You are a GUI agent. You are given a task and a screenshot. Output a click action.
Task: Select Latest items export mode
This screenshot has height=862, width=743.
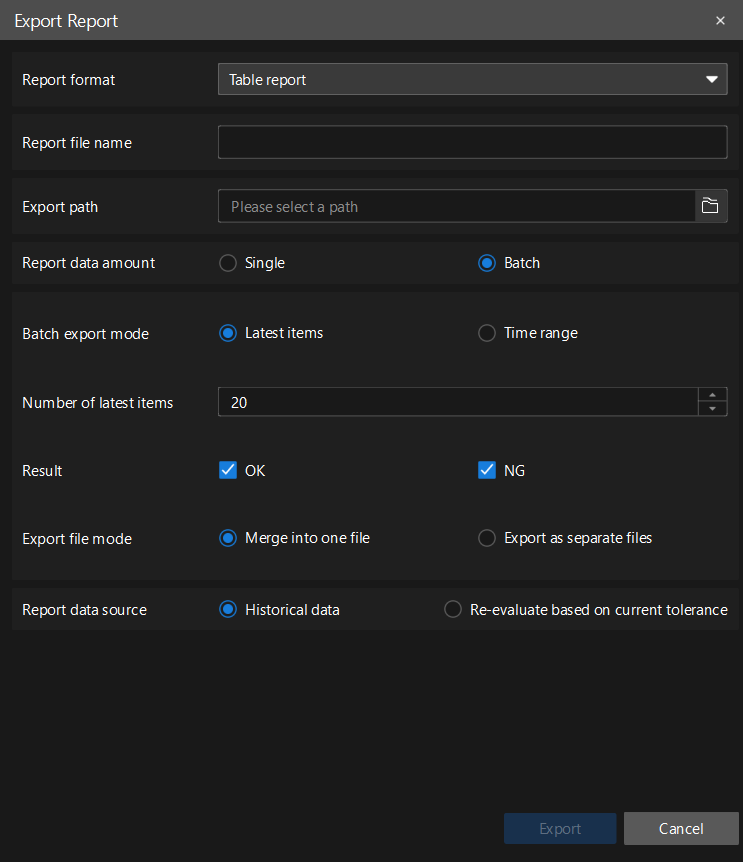point(228,333)
